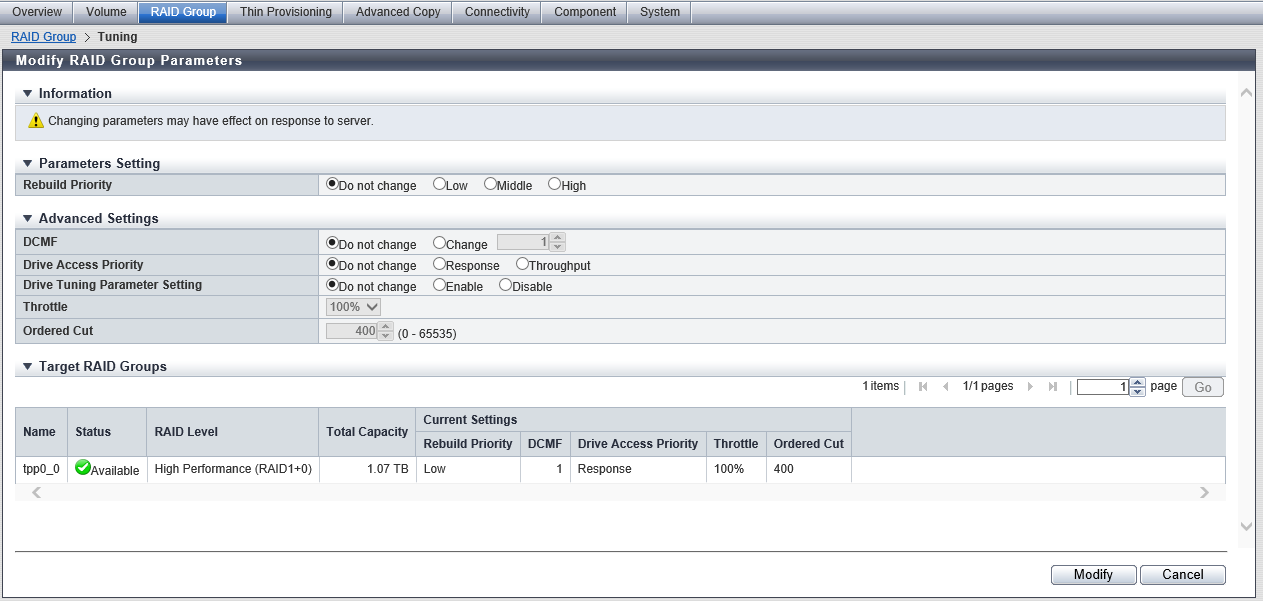This screenshot has width=1263, height=601.
Task: Follow the RAID Group breadcrumb link
Action: 43,37
